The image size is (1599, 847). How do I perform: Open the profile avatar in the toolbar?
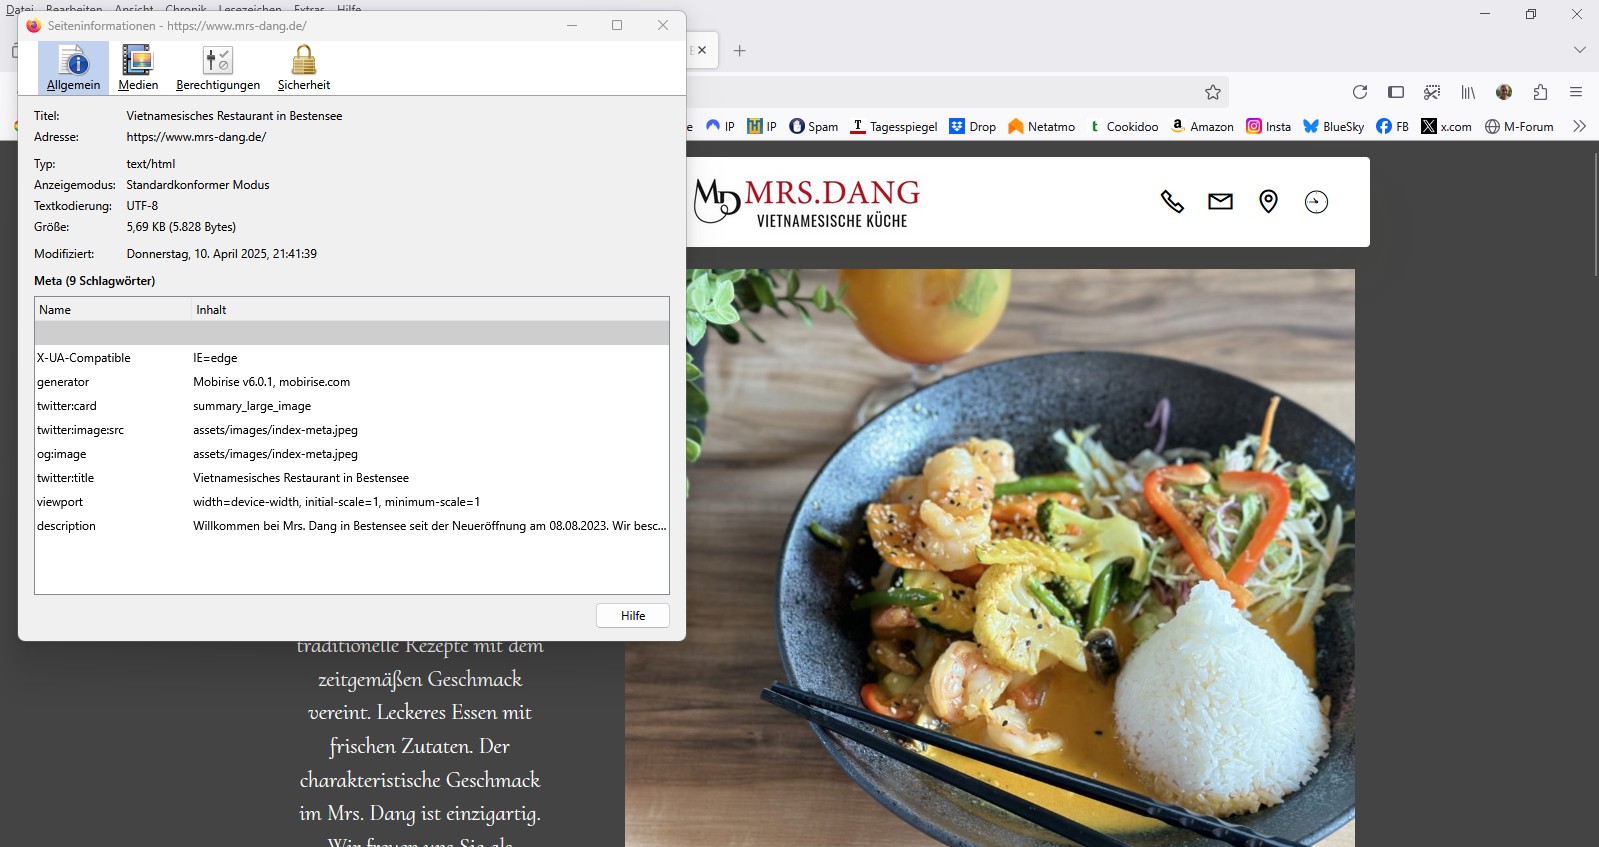1504,92
